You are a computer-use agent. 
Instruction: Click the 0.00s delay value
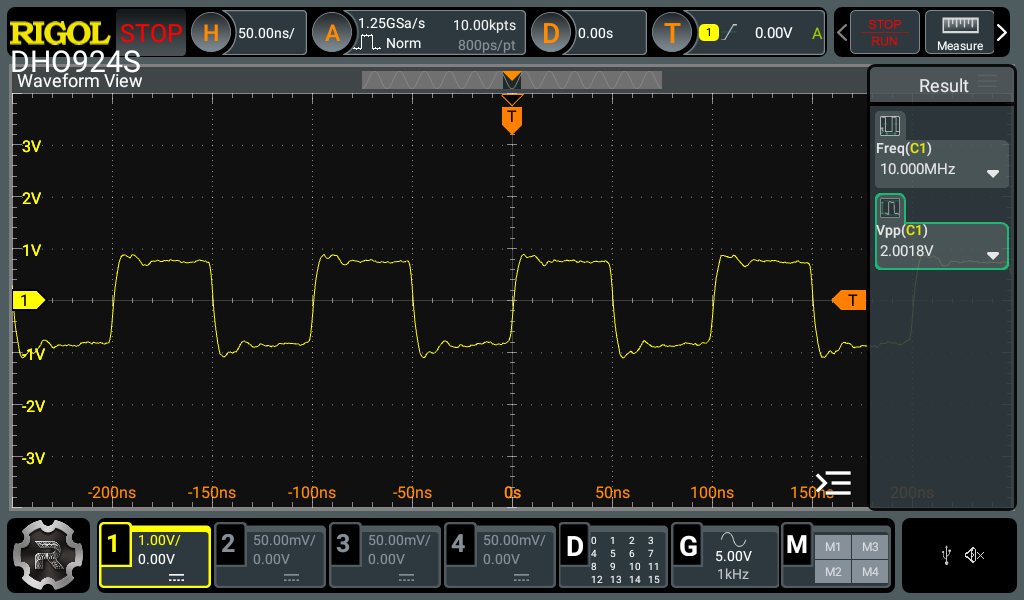[596, 33]
